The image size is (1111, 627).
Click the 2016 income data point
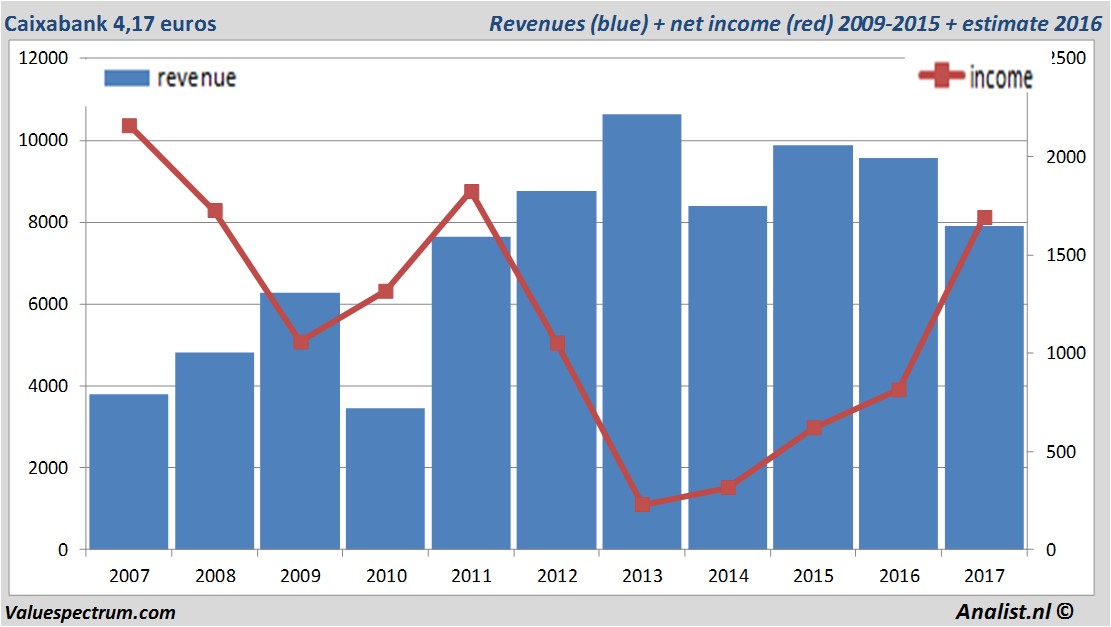[899, 390]
